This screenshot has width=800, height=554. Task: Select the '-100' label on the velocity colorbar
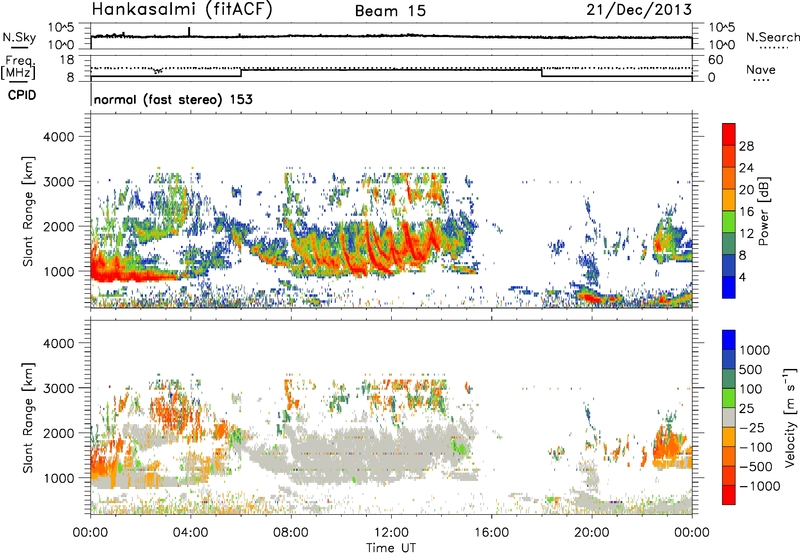click(x=756, y=447)
